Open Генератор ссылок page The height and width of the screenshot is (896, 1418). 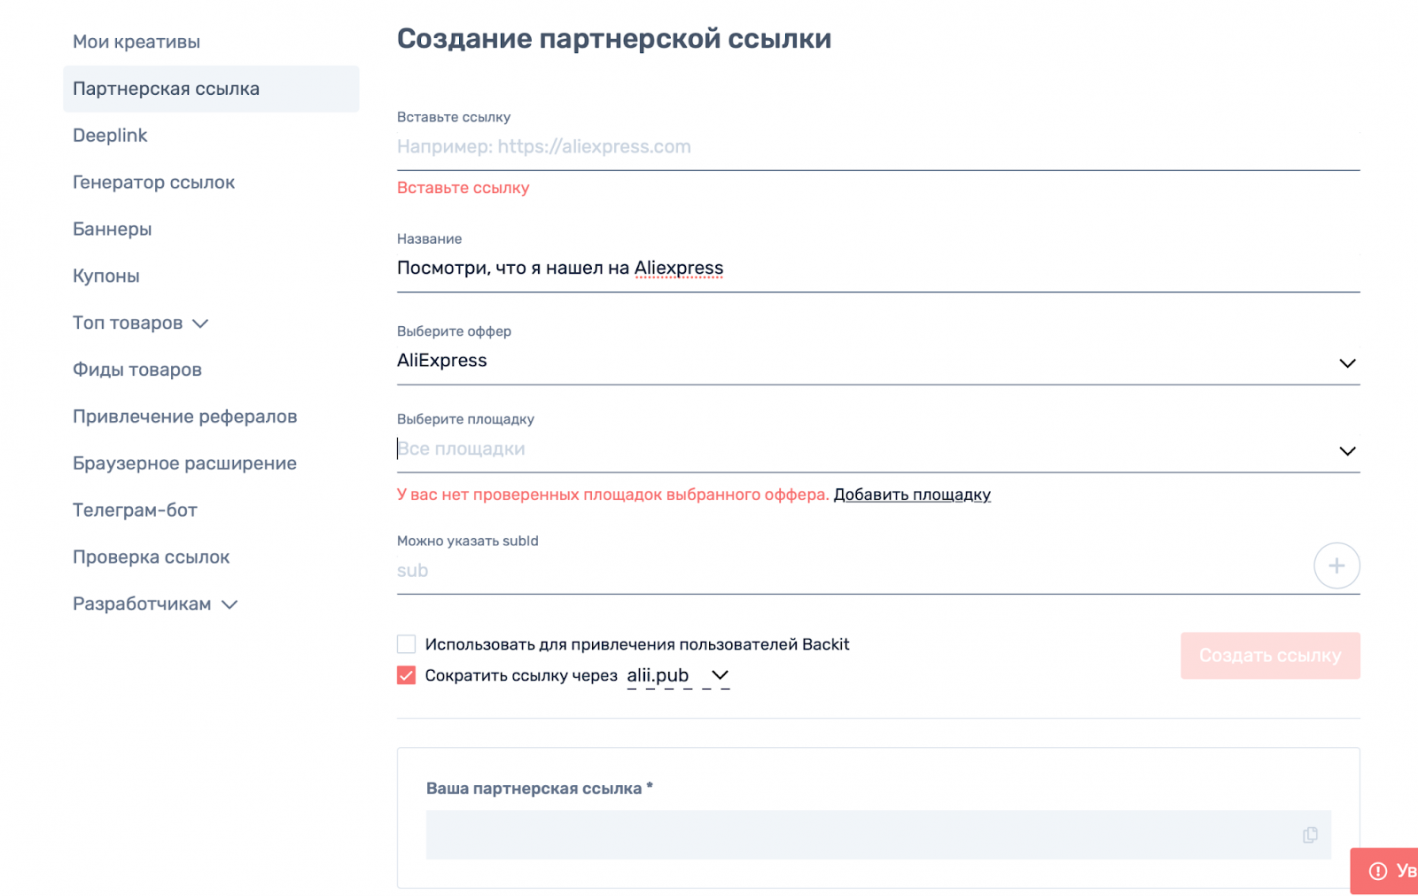coord(154,182)
